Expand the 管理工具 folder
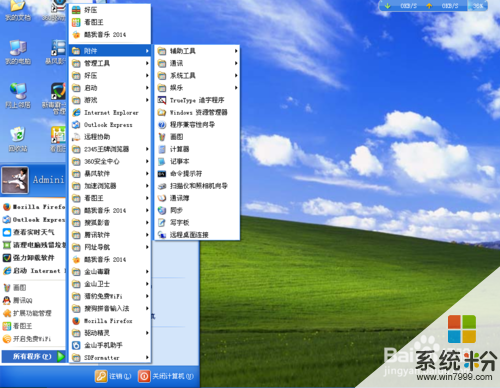Screen dimensions: 500x388 point(110,63)
